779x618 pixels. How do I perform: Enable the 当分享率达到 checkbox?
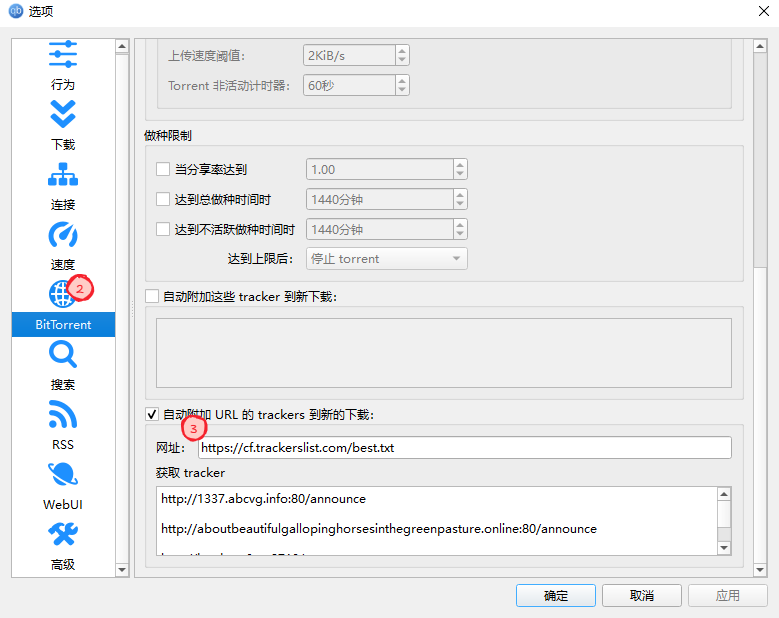(163, 169)
